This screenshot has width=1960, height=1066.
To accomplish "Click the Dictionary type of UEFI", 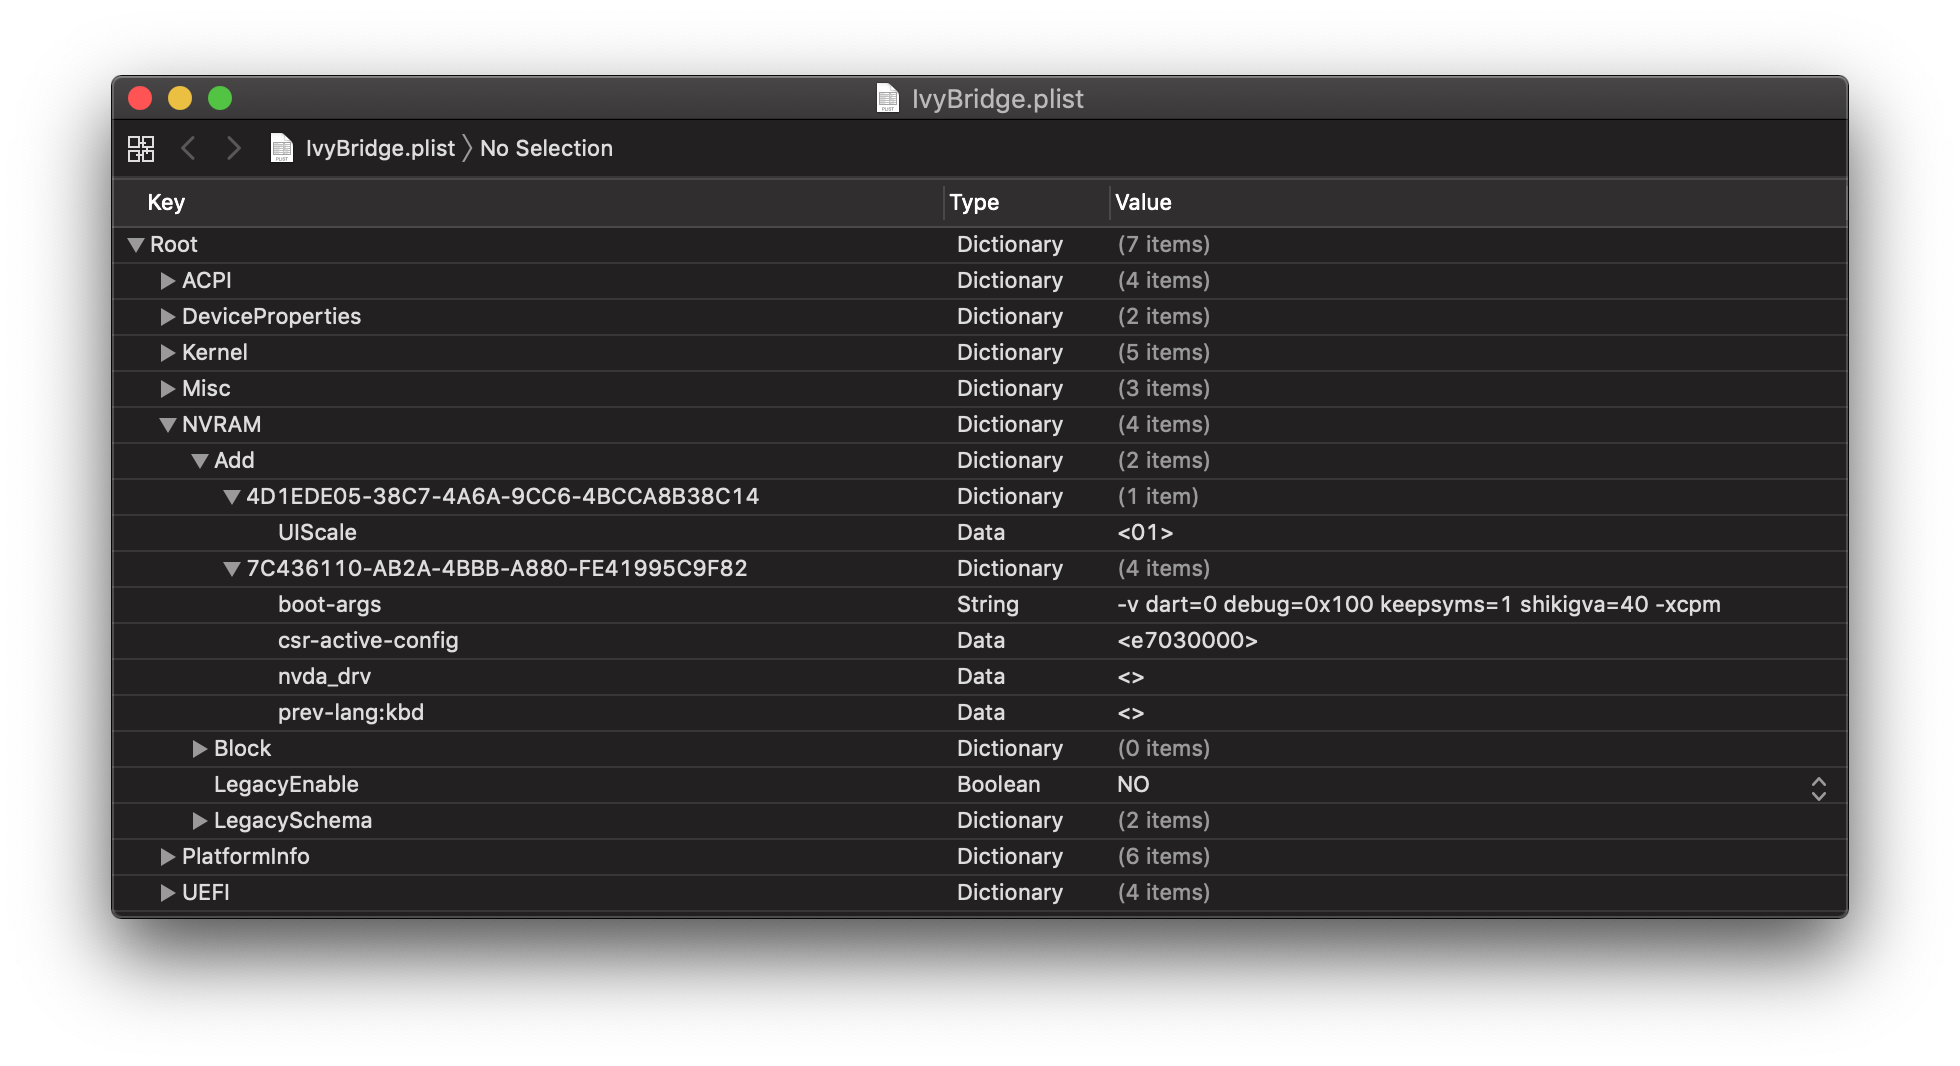I will point(1010,893).
